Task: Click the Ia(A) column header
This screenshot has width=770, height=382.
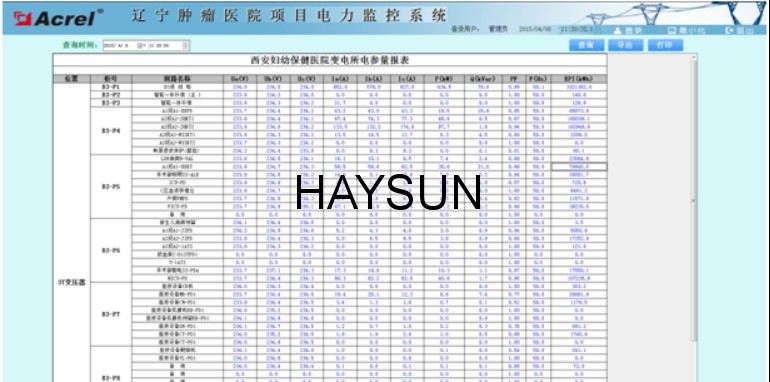Action: point(340,79)
